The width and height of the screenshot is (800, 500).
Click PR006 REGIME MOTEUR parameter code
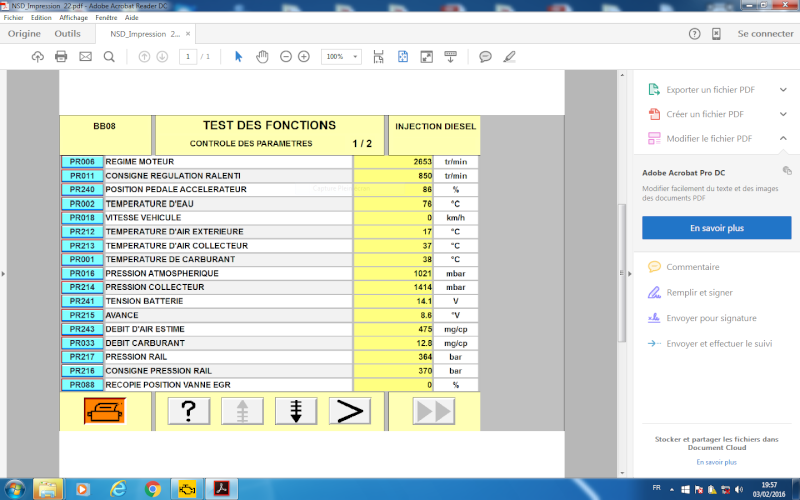pyautogui.click(x=82, y=162)
